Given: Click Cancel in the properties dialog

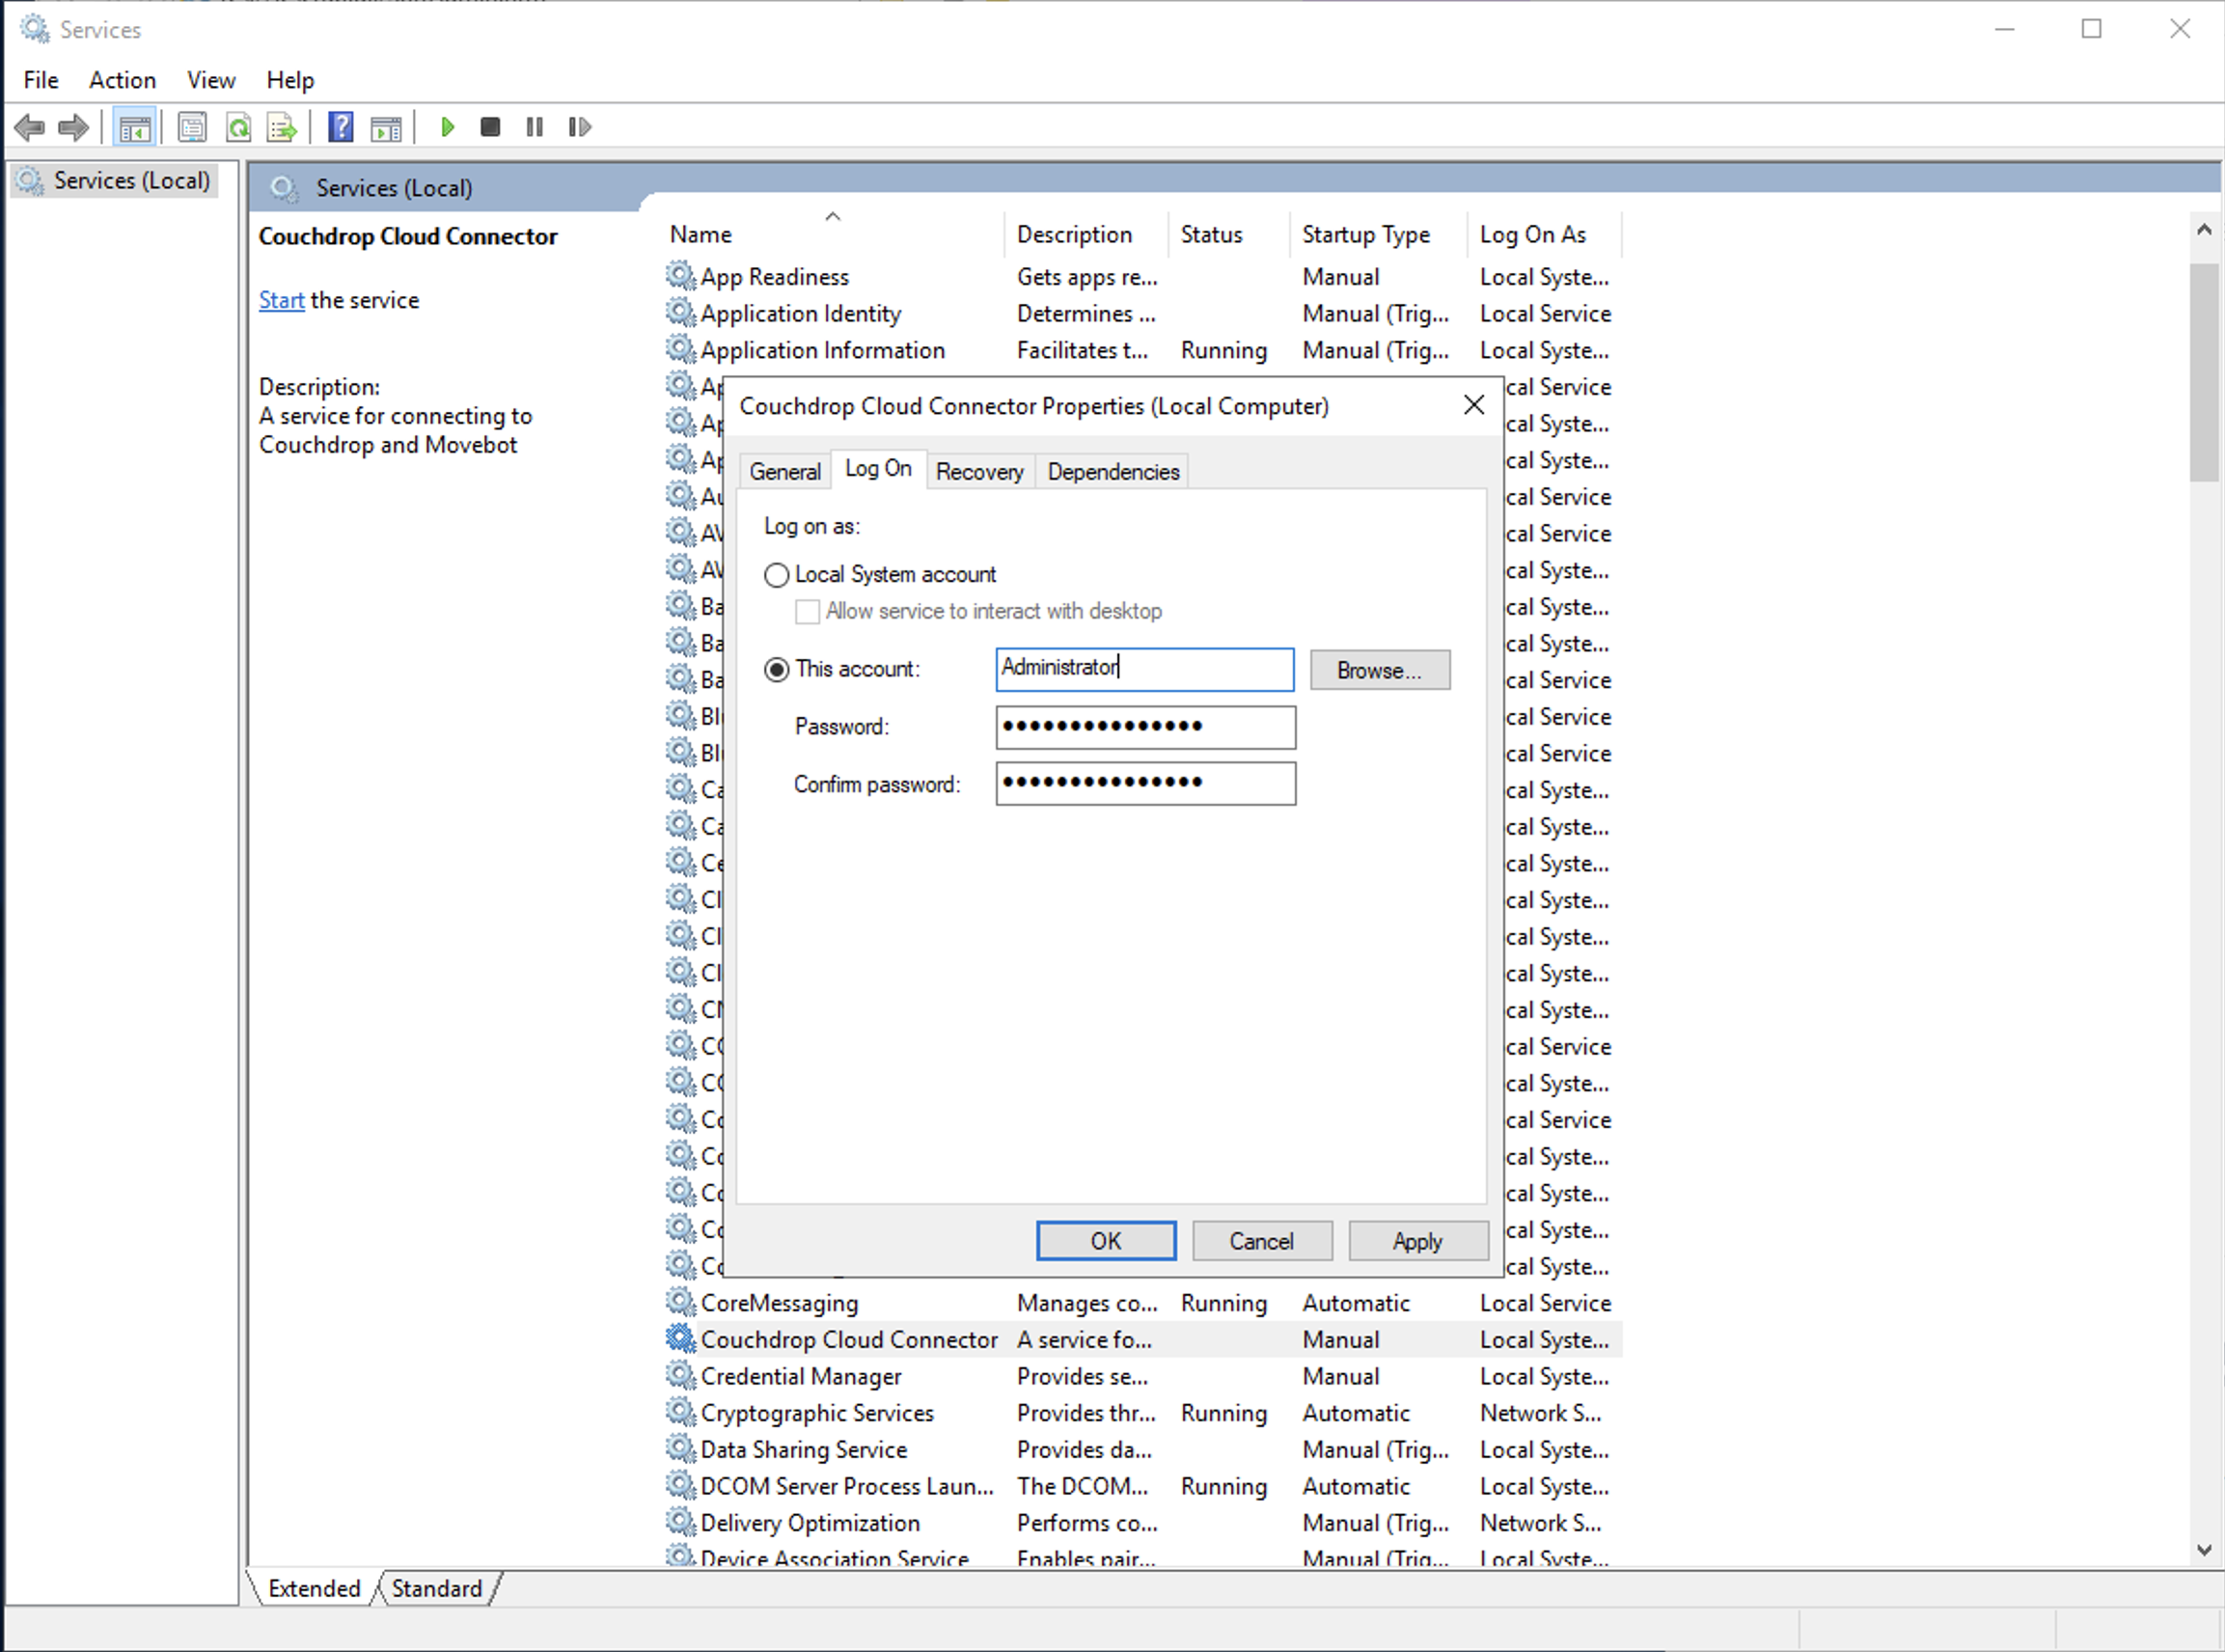Looking at the screenshot, I should click(1261, 1241).
